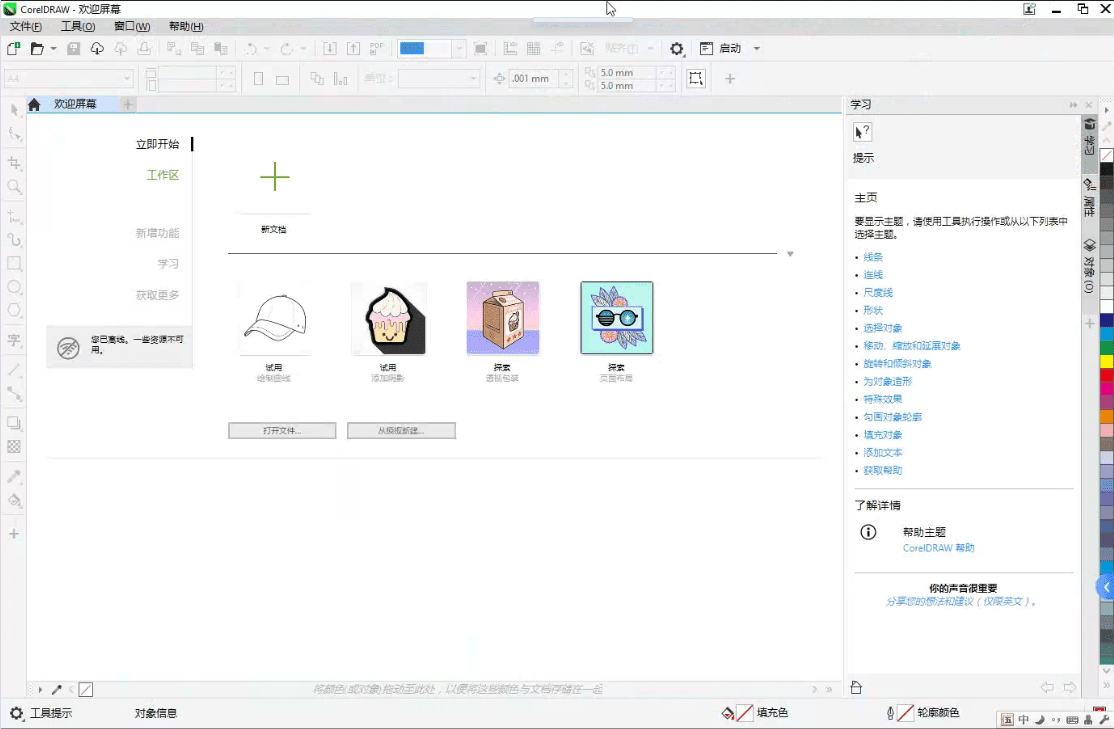Click the info icon beside 帮助主题
1114x729 pixels.
(868, 532)
